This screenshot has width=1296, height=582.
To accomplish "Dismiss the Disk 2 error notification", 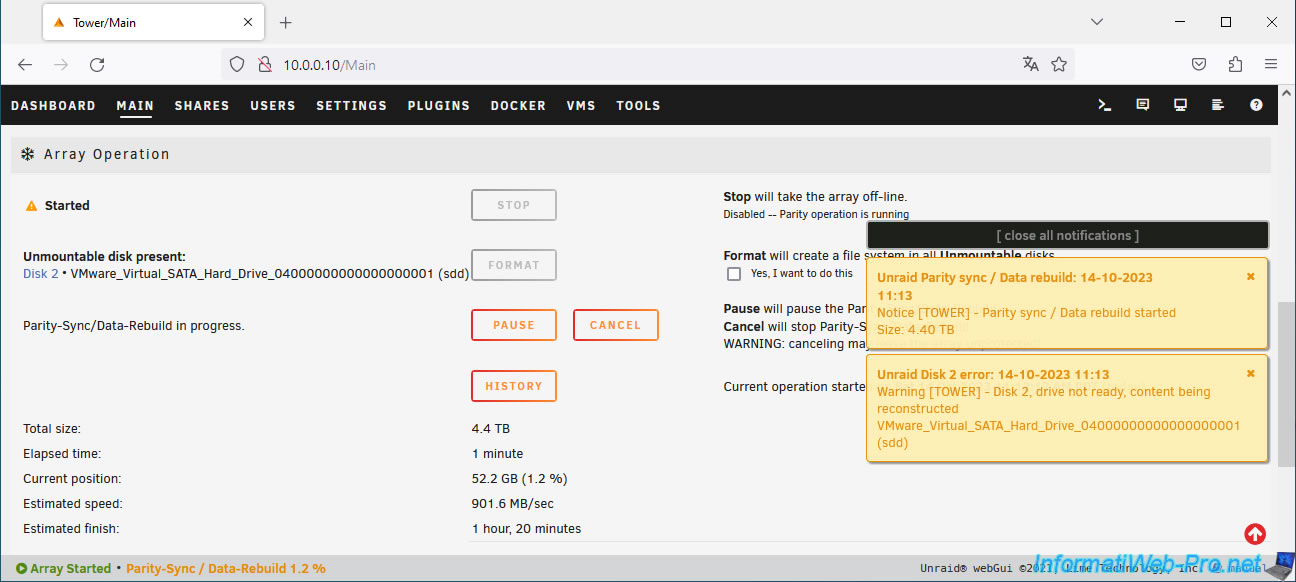I will (1250, 374).
